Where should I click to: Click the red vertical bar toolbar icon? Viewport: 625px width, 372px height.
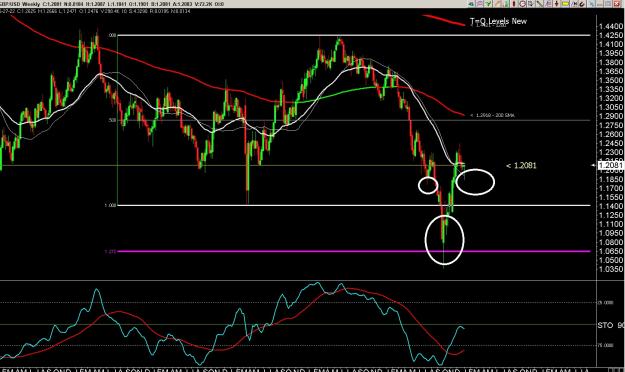[x=514, y=4]
